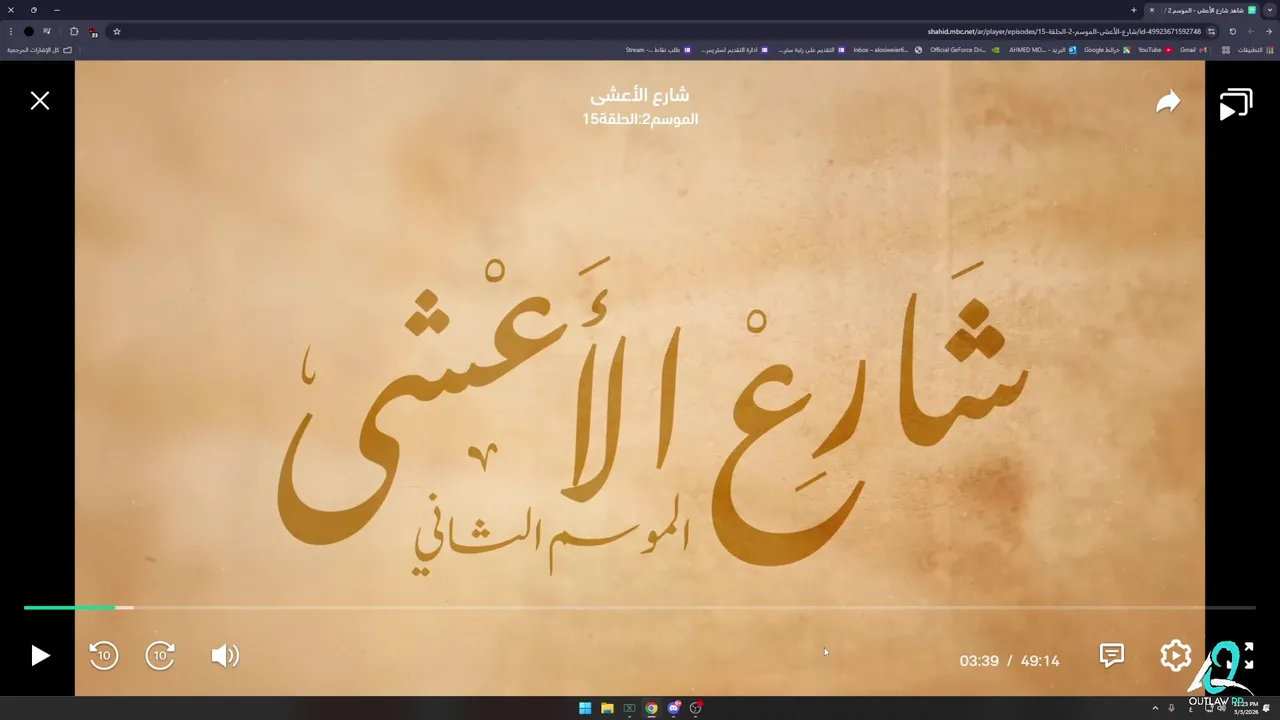Open the Google Maps bookmark
Viewport: 1280px width, 720px height.
pos(1107,50)
